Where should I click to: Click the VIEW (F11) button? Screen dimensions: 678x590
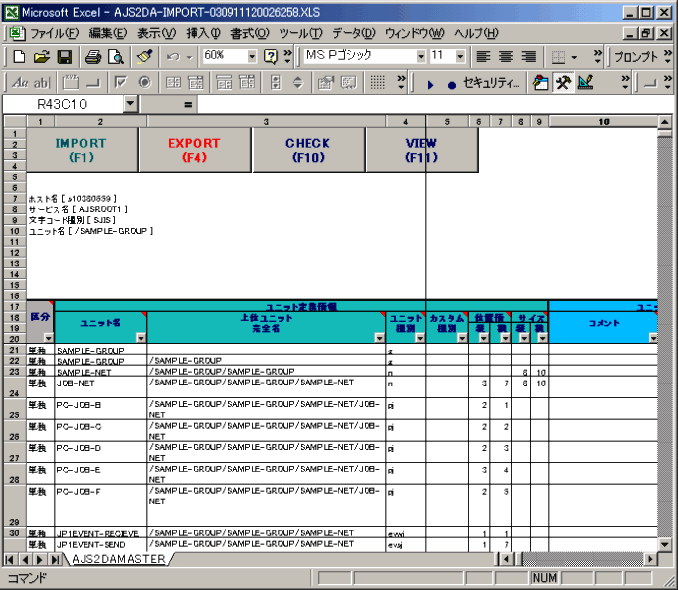pos(422,150)
